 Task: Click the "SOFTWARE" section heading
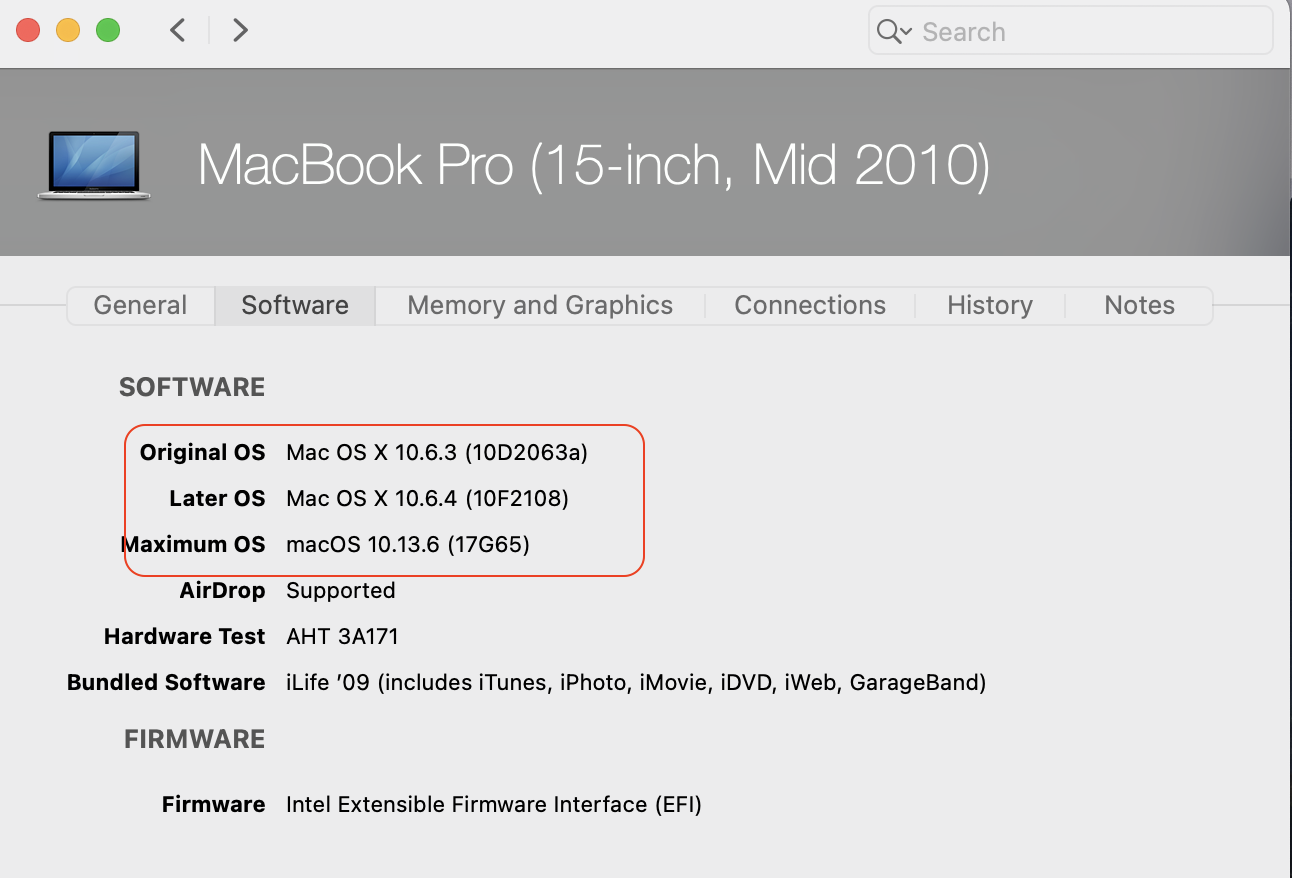point(192,387)
